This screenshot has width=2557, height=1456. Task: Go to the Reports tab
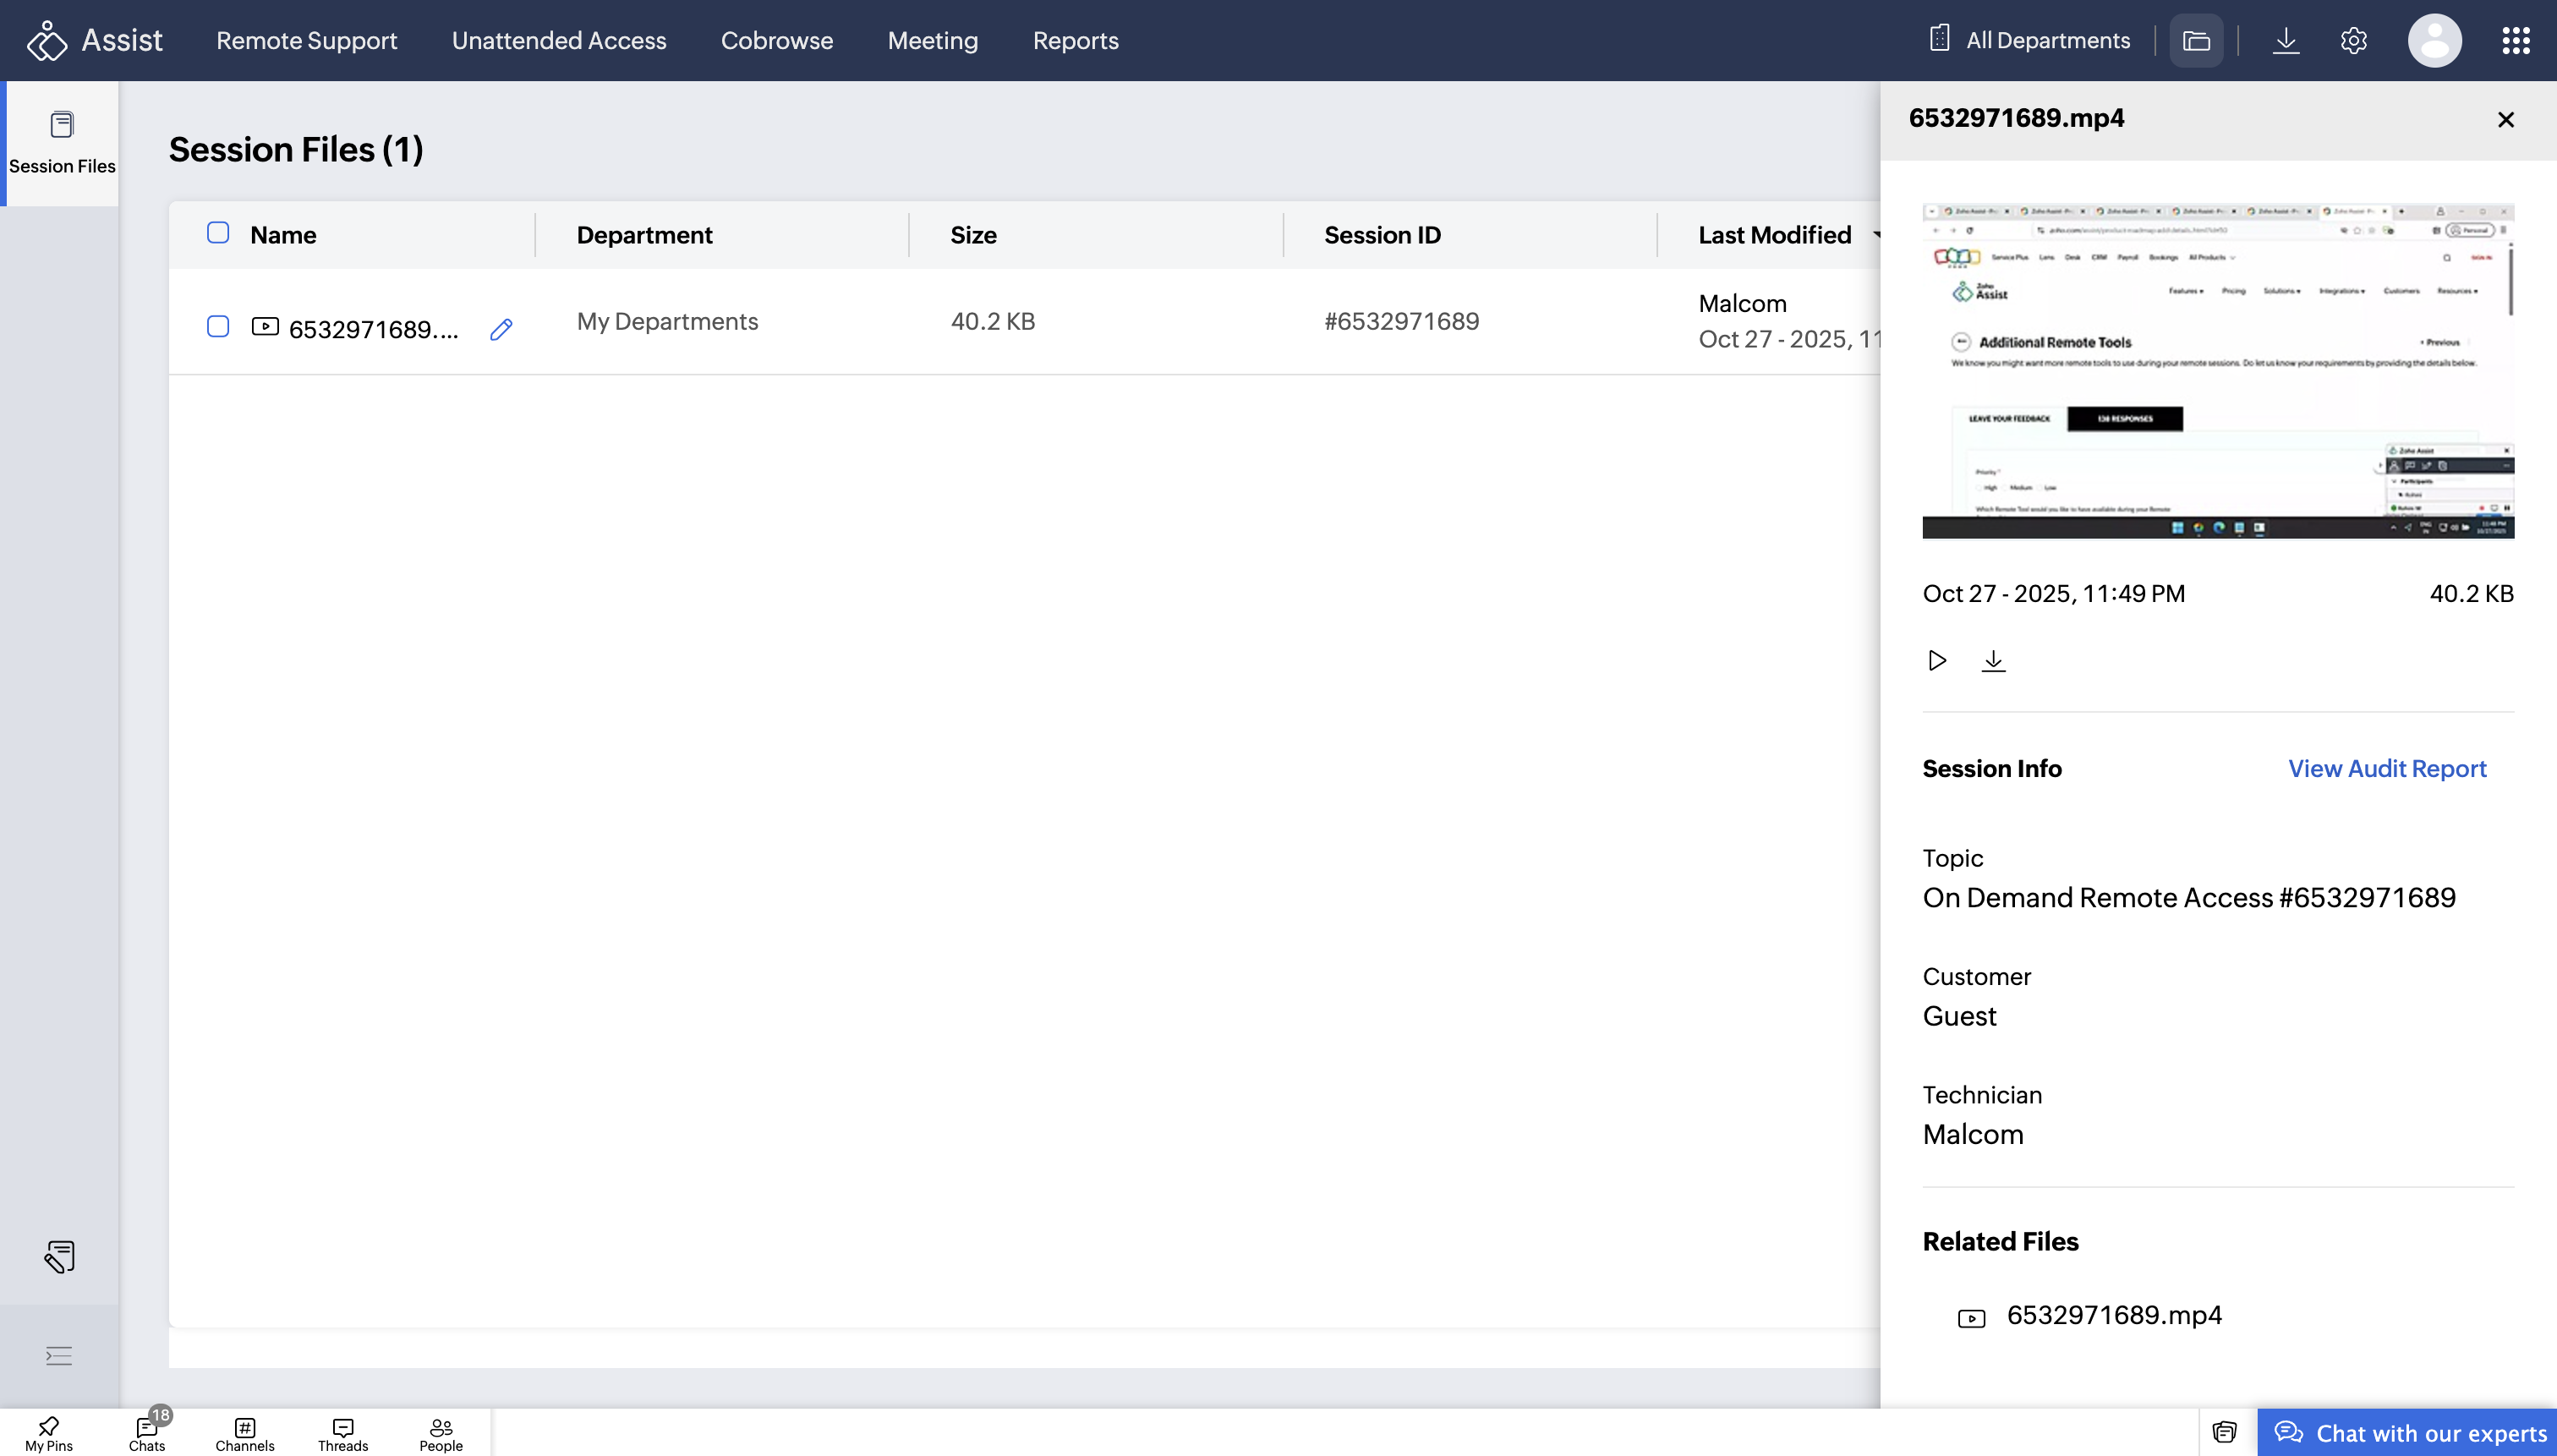pos(1075,41)
